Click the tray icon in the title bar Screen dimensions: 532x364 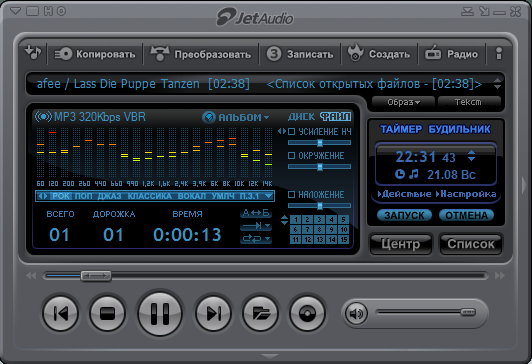[467, 11]
